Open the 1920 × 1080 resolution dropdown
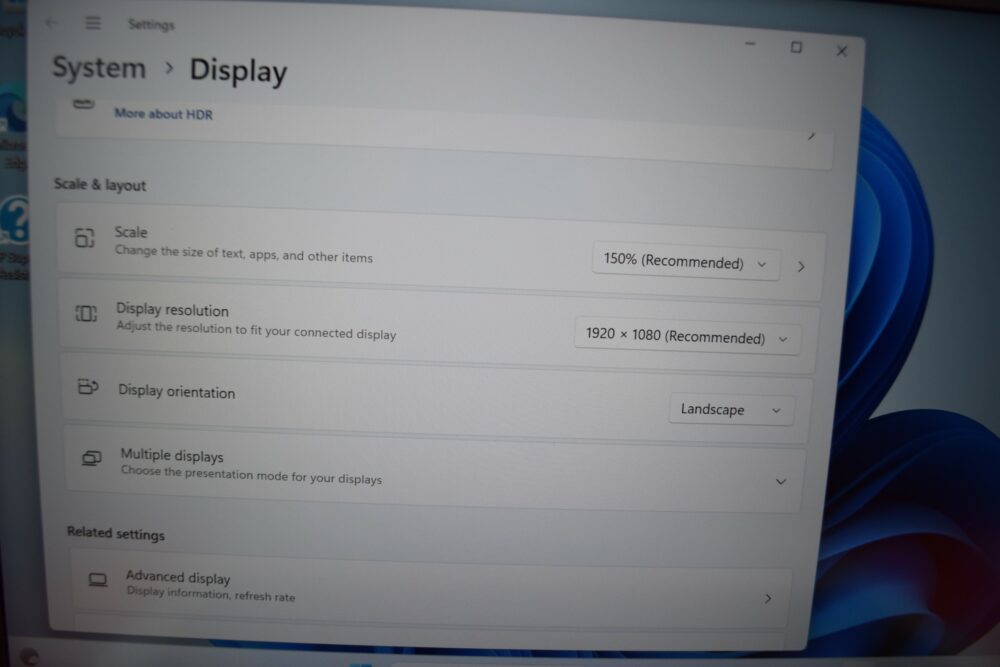Image resolution: width=1000 pixels, height=667 pixels. [x=688, y=335]
